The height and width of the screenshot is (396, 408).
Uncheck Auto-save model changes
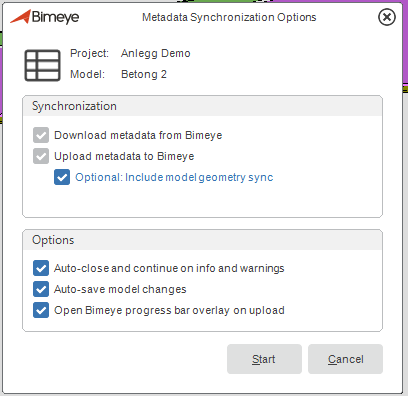41,289
